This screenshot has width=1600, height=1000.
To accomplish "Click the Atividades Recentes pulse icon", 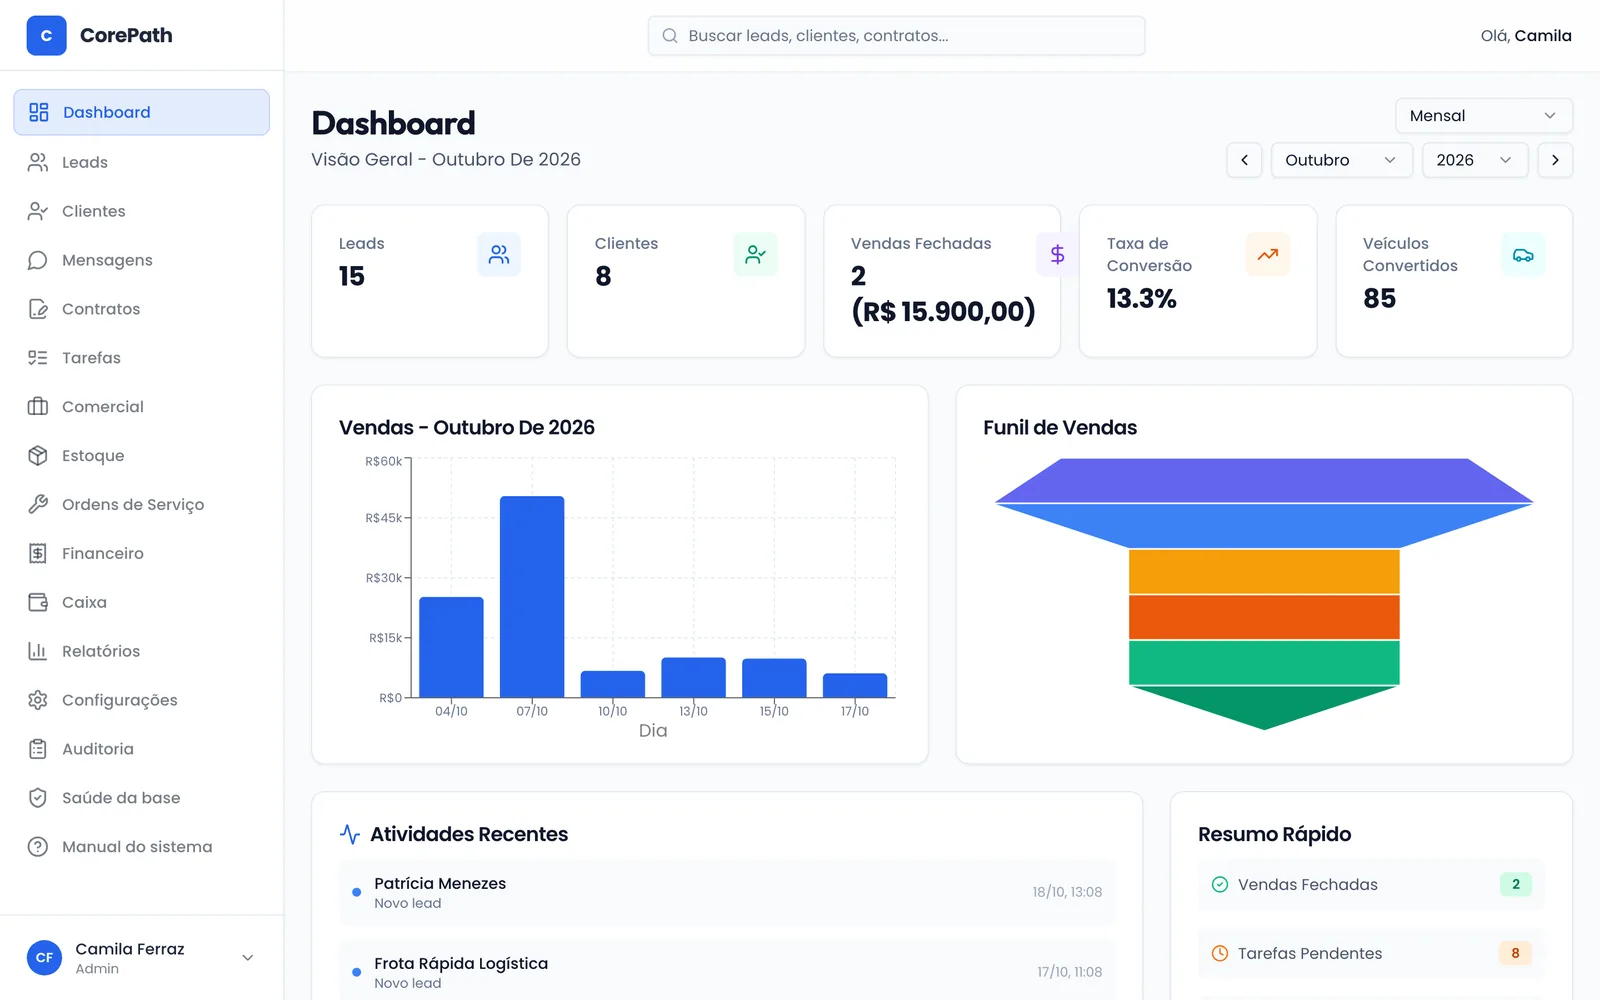I will pyautogui.click(x=350, y=834).
